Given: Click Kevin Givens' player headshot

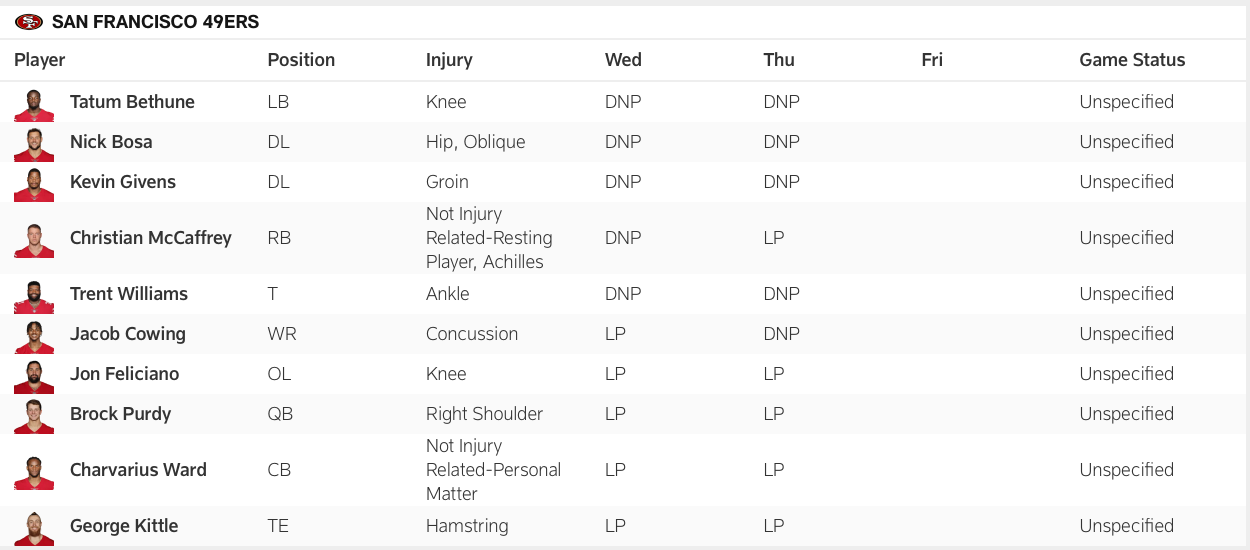Looking at the screenshot, I should (x=34, y=184).
